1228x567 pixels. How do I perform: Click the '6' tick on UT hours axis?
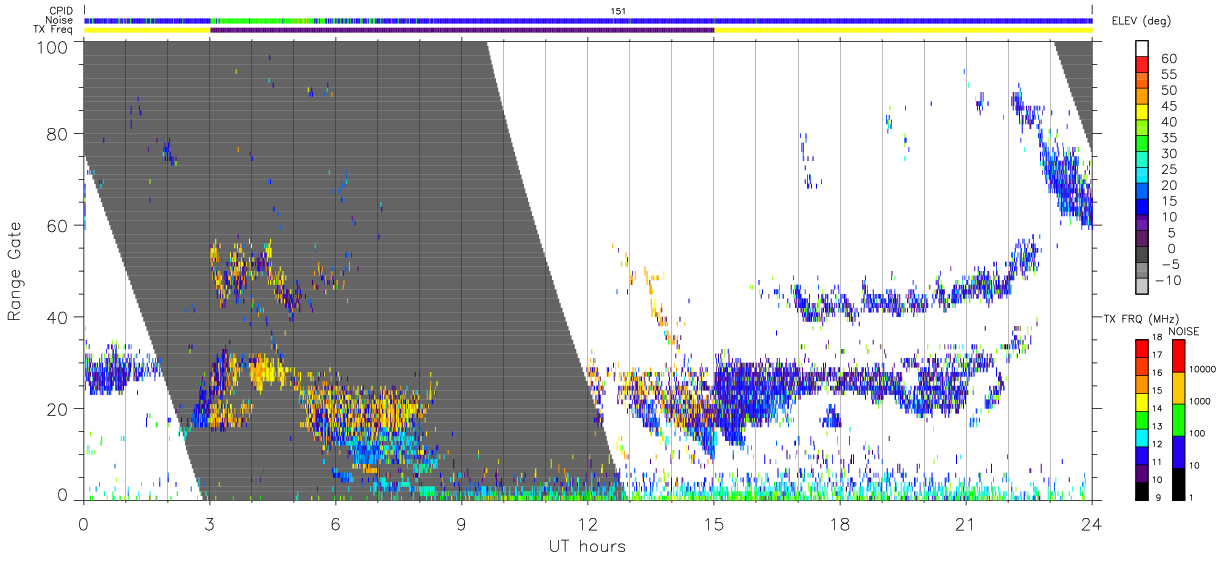click(x=336, y=524)
